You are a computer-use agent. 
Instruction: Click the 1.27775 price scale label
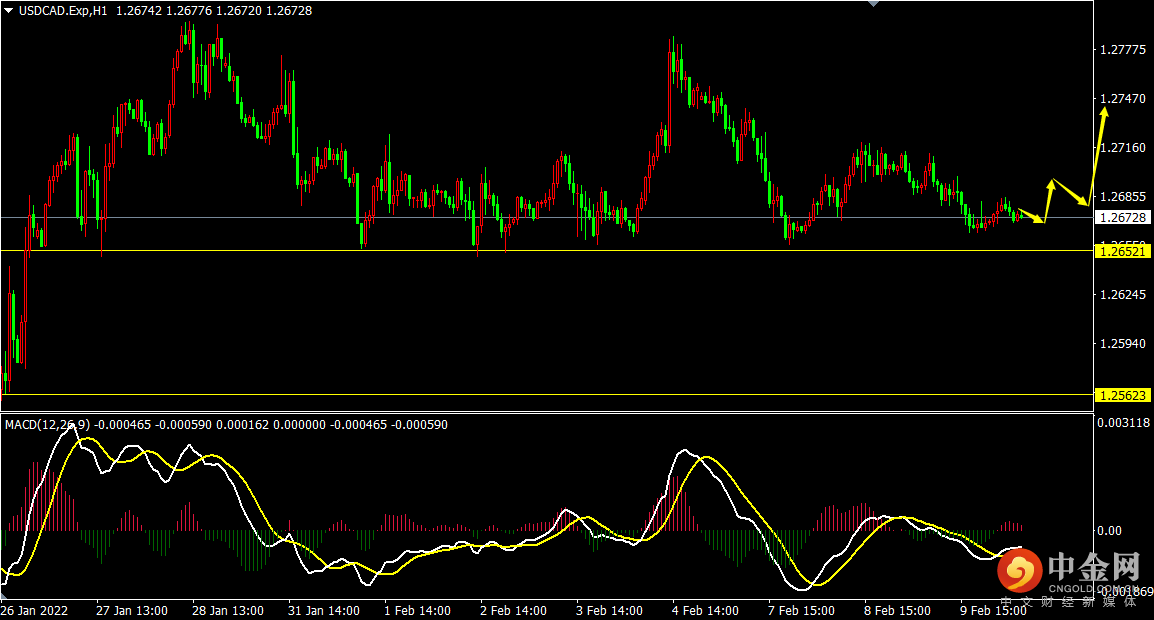tap(1122, 49)
